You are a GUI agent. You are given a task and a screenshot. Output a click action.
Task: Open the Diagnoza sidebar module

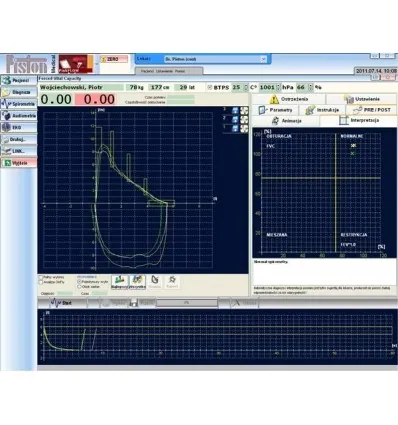click(19, 92)
